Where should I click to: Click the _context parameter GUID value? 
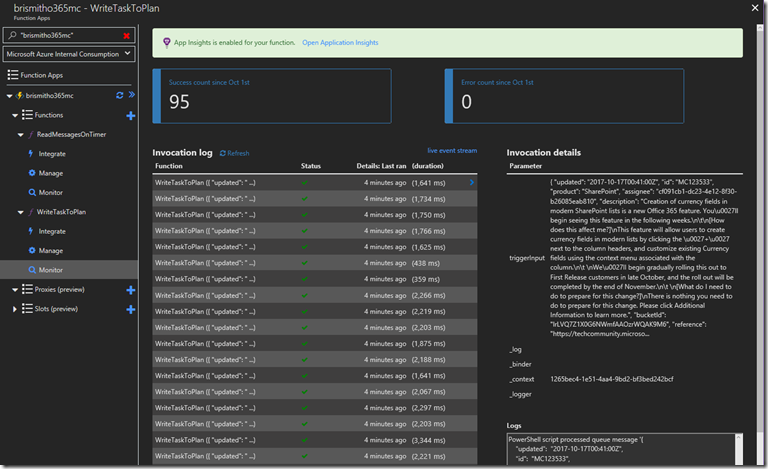[x=612, y=379]
